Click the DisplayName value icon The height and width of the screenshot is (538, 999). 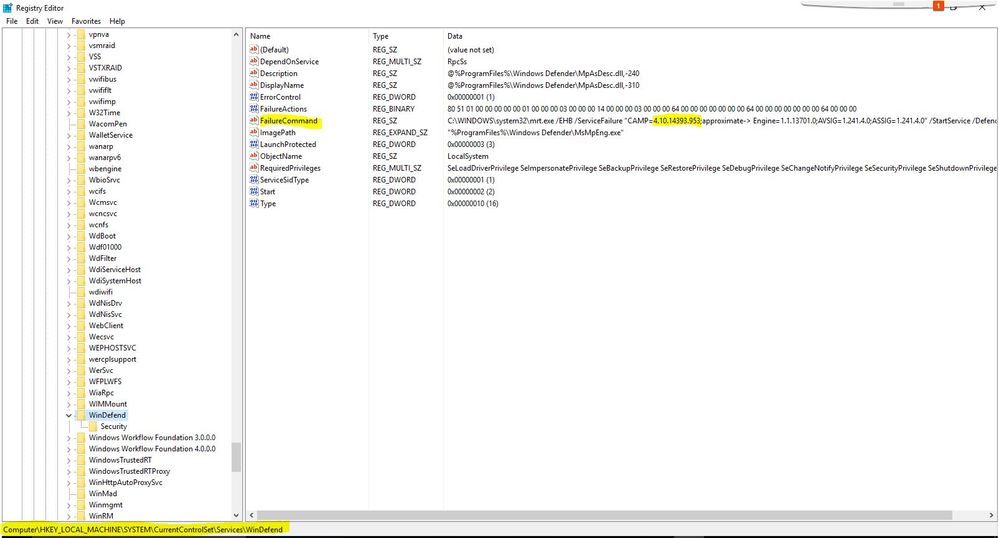(x=254, y=85)
